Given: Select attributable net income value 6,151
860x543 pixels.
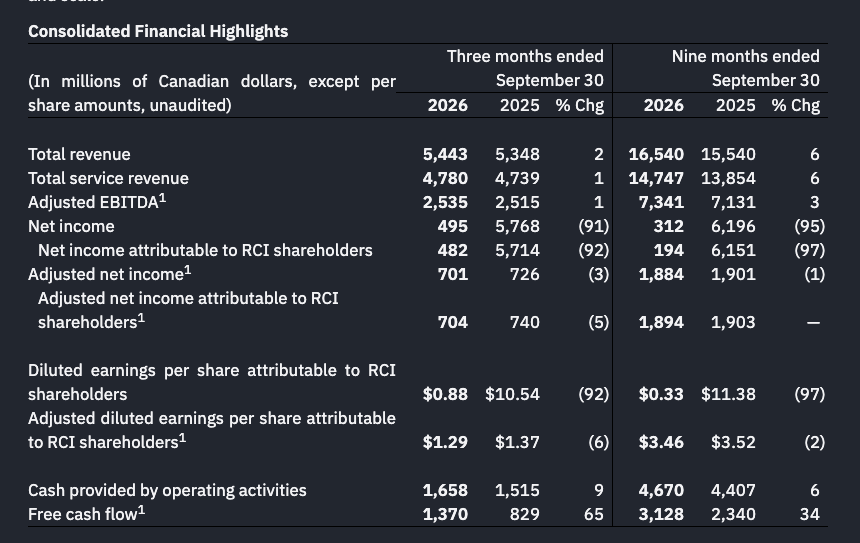Looking at the screenshot, I should pyautogui.click(x=733, y=251).
